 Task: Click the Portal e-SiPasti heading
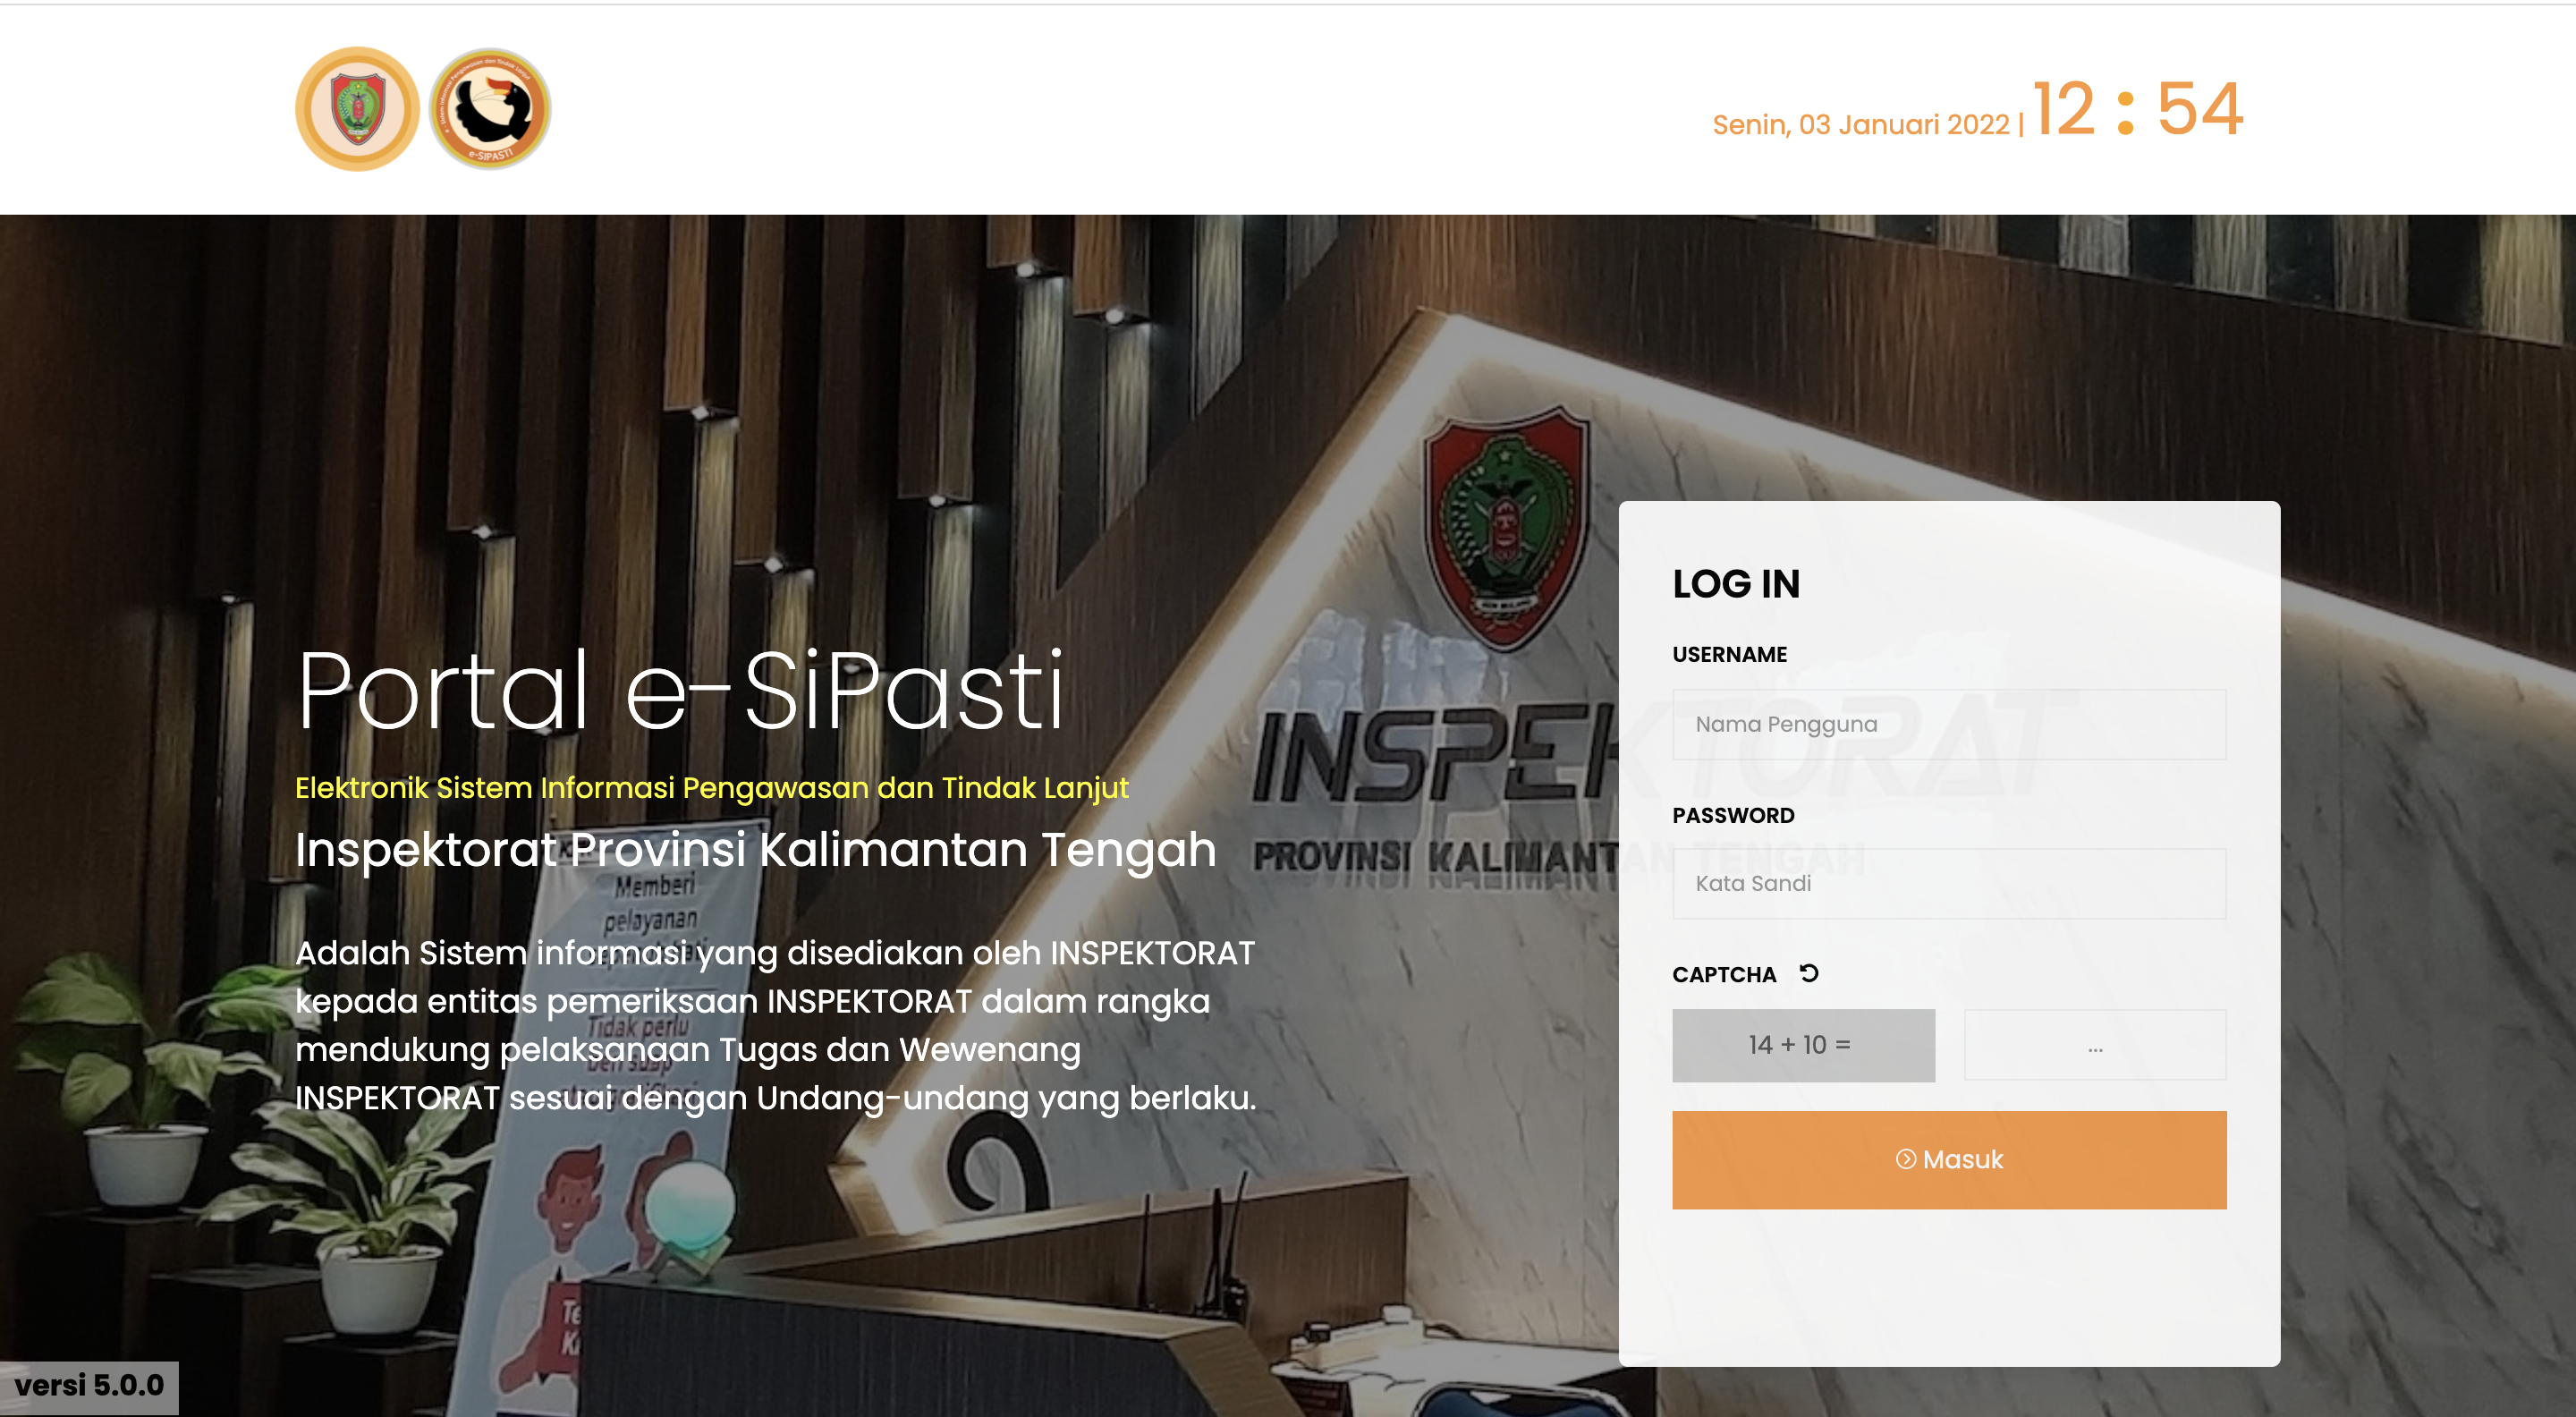click(x=680, y=690)
